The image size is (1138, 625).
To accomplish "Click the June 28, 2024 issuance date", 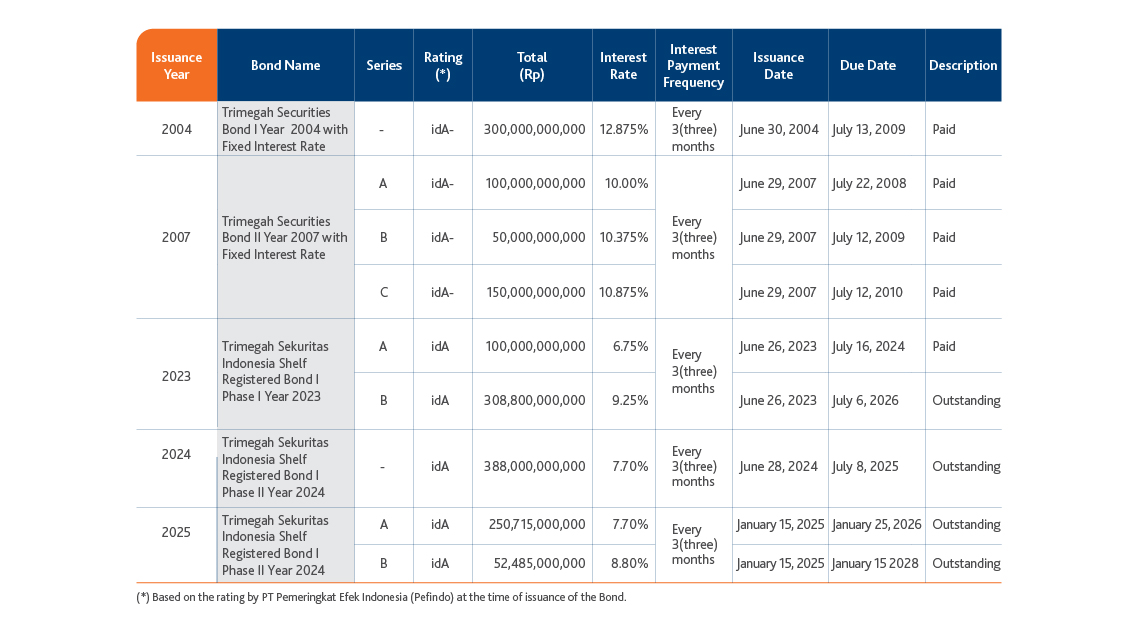I will pos(778,466).
